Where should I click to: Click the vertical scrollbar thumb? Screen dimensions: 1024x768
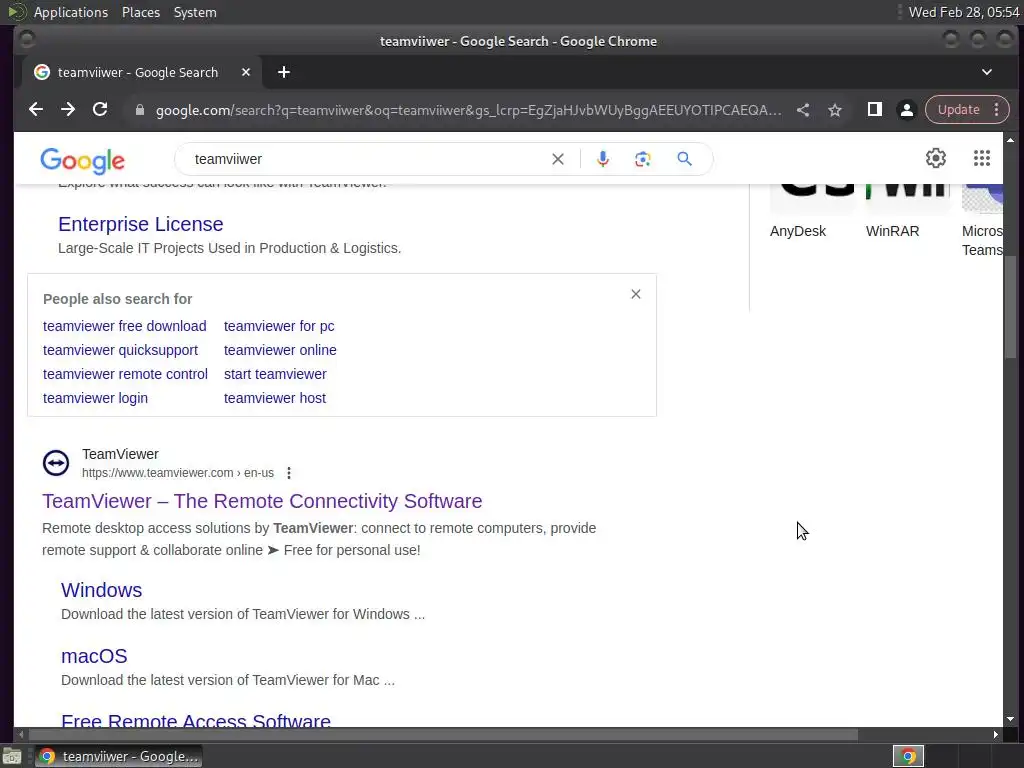point(1010,306)
